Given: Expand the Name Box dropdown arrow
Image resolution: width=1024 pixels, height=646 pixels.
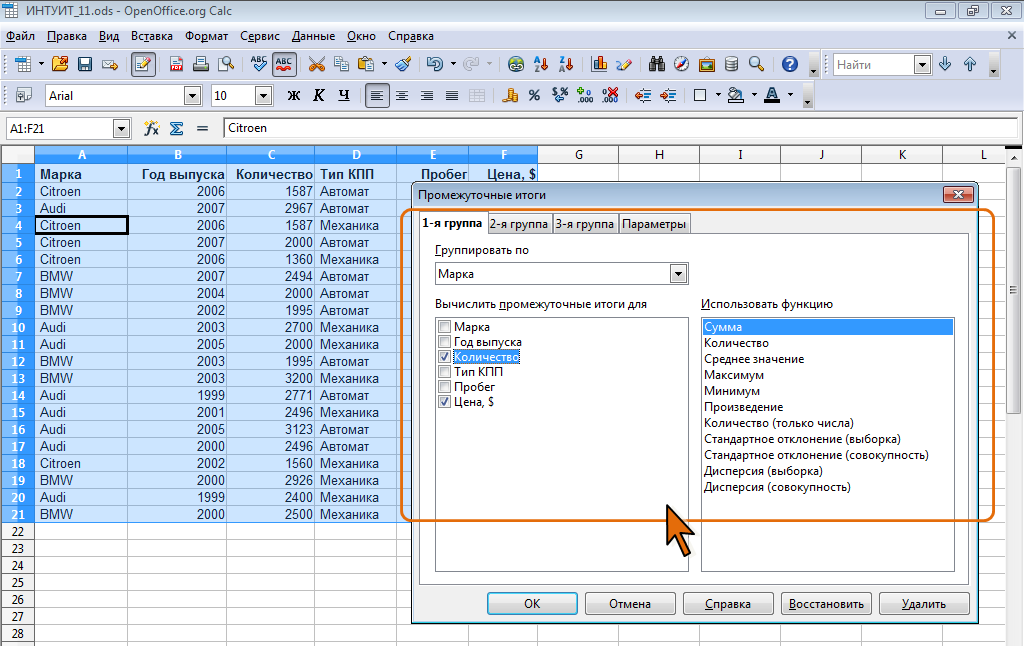Looking at the screenshot, I should click(x=121, y=129).
